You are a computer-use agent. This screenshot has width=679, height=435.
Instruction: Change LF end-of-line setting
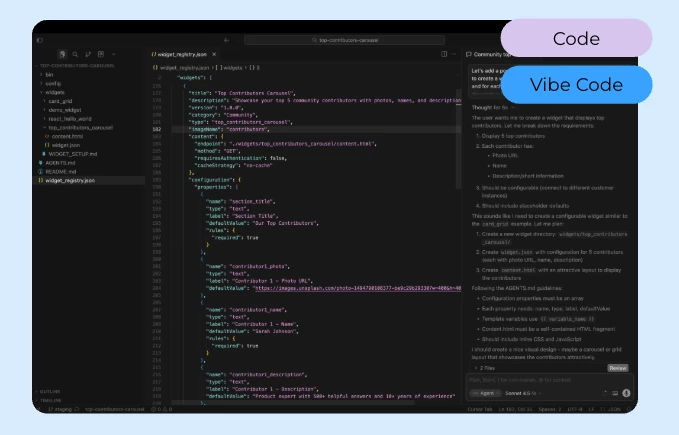click(592, 409)
